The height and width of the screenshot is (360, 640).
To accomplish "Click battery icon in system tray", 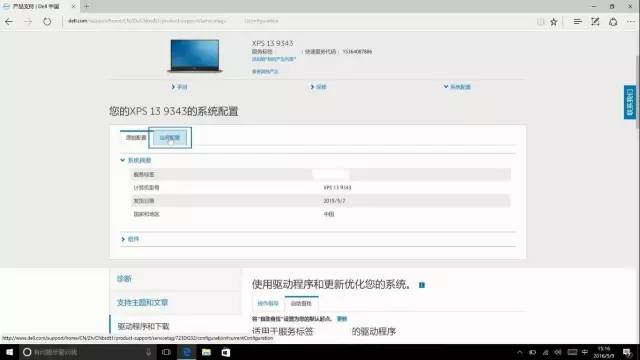I will click(x=532, y=352).
